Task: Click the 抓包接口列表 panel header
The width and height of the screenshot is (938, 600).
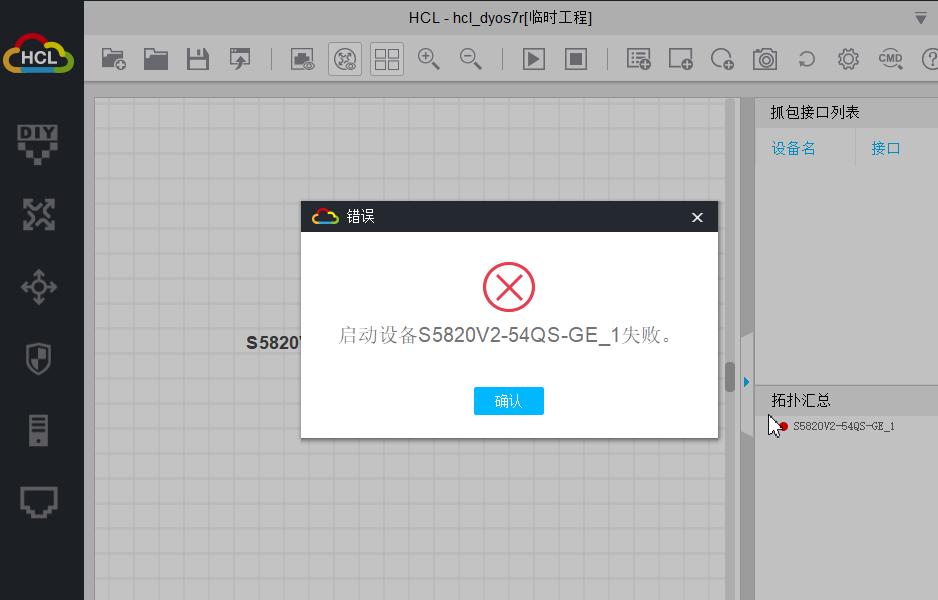Action: pyautogui.click(x=815, y=112)
